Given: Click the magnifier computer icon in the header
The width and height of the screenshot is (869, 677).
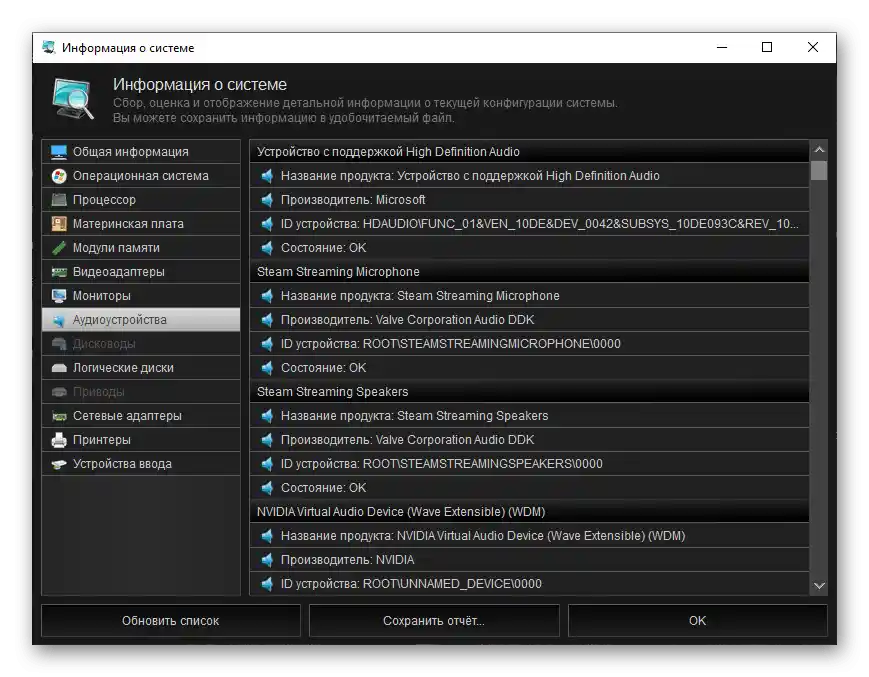Looking at the screenshot, I should click(73, 99).
